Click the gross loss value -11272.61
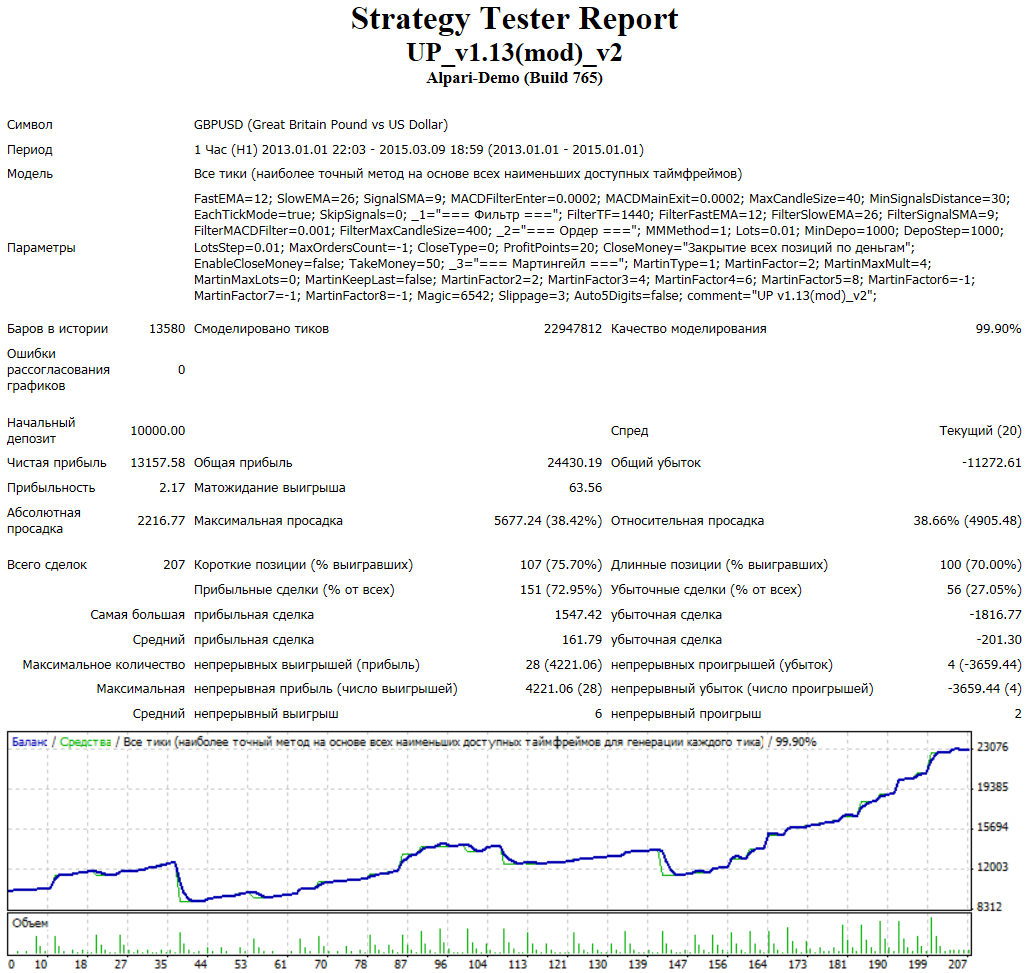Screen dimensions: 1031x973 point(992,463)
